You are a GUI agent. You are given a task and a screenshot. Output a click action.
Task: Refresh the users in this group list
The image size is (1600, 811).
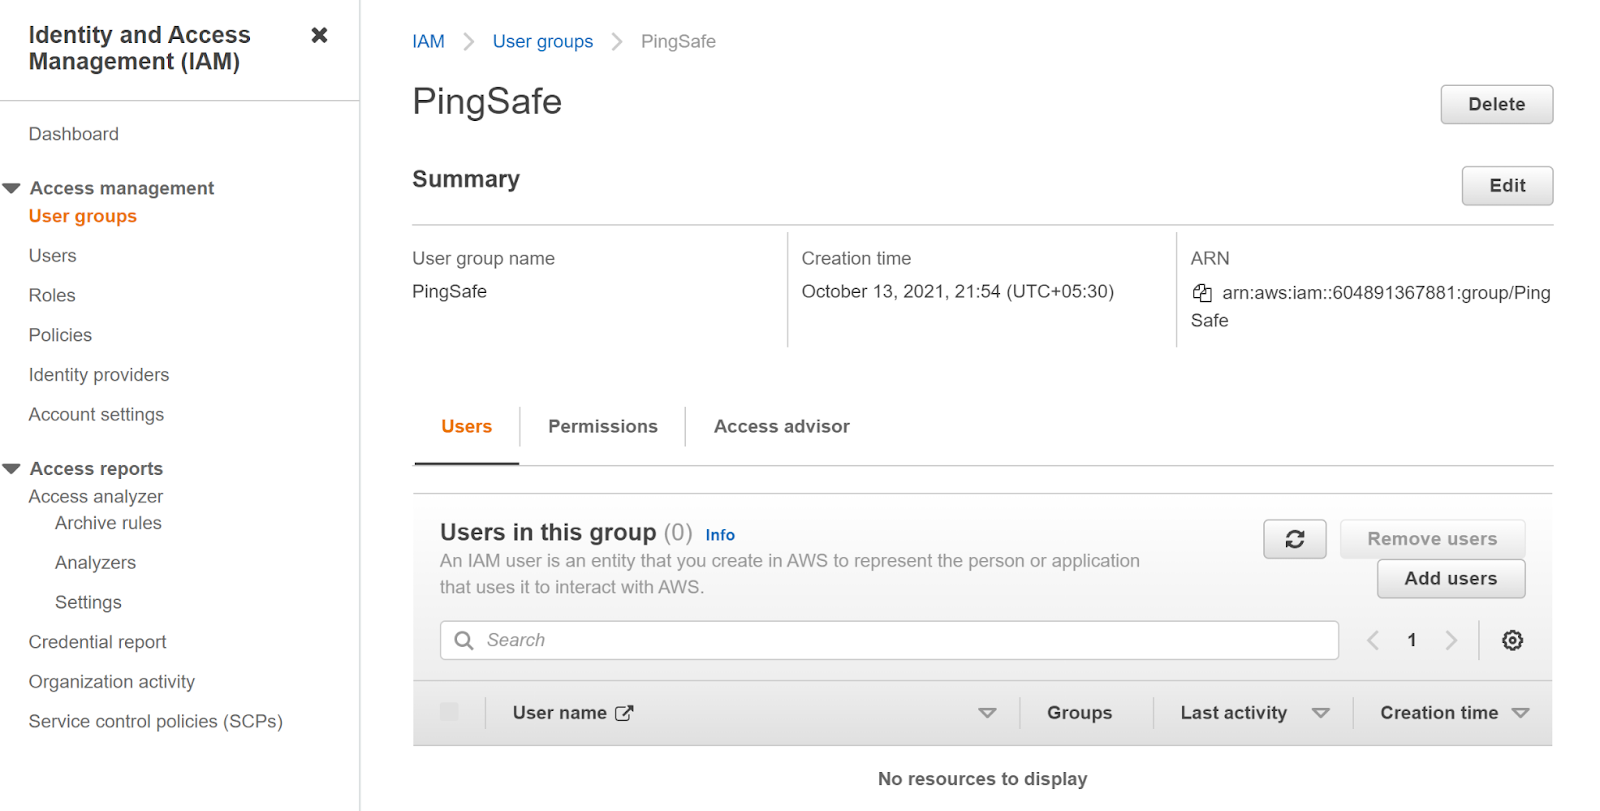[1294, 539]
